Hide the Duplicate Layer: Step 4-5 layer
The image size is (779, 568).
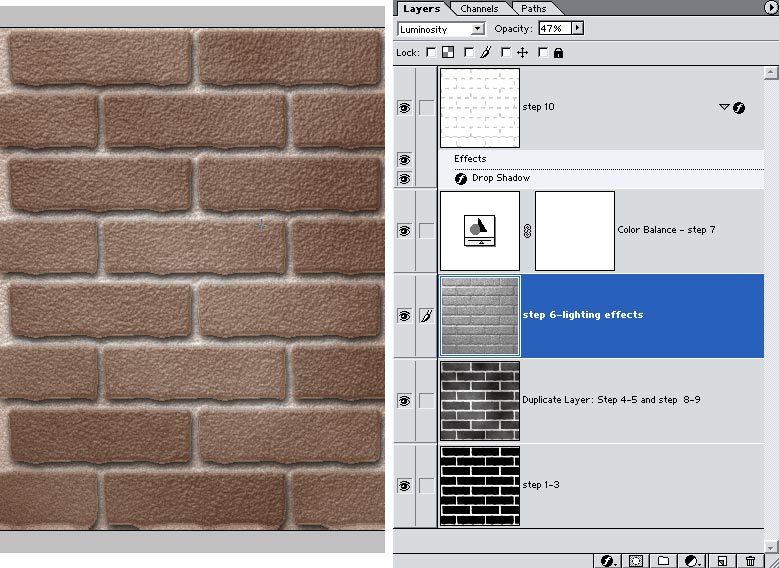[x=404, y=401]
